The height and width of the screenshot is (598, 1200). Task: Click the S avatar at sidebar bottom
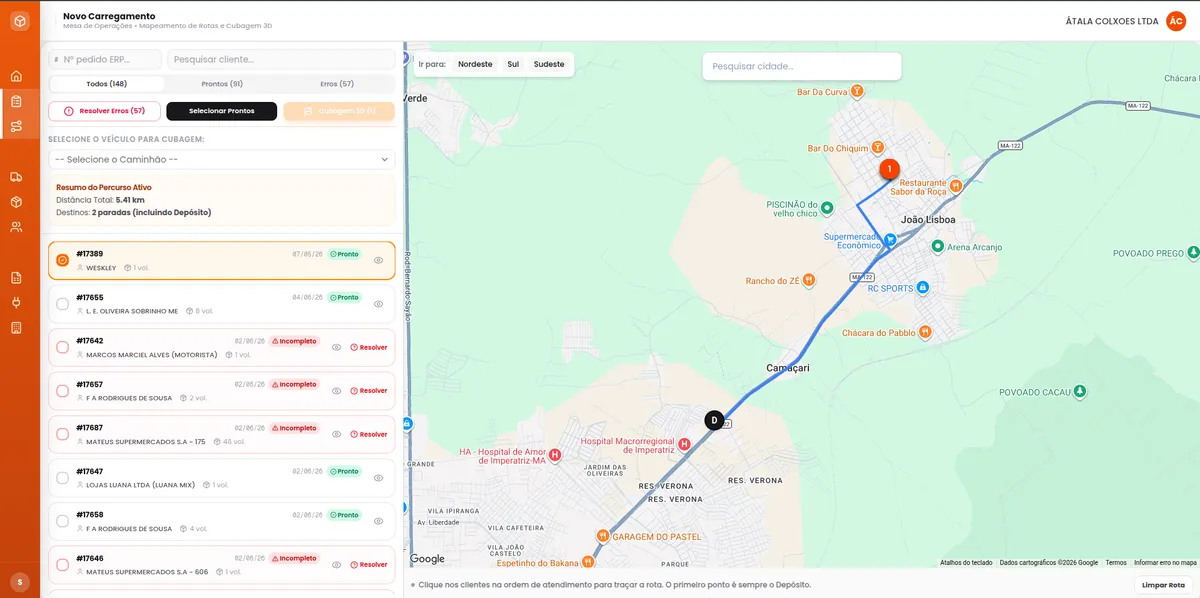point(20,581)
